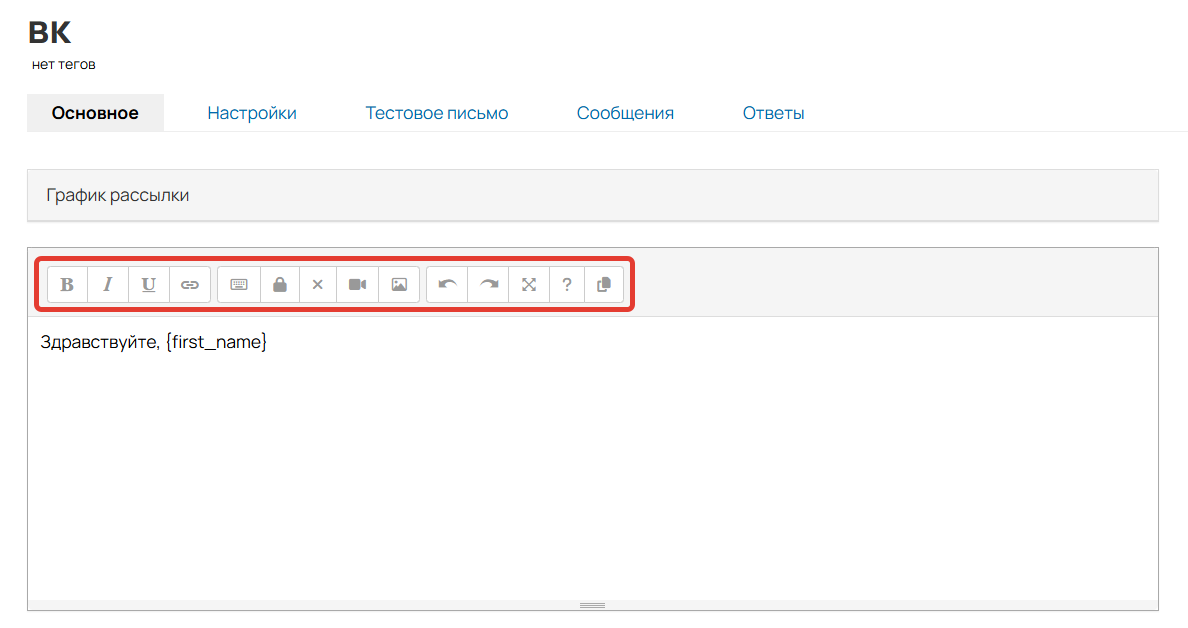Switch to the Основное tab
Viewport: 1188px width, 628px height.
(95, 113)
